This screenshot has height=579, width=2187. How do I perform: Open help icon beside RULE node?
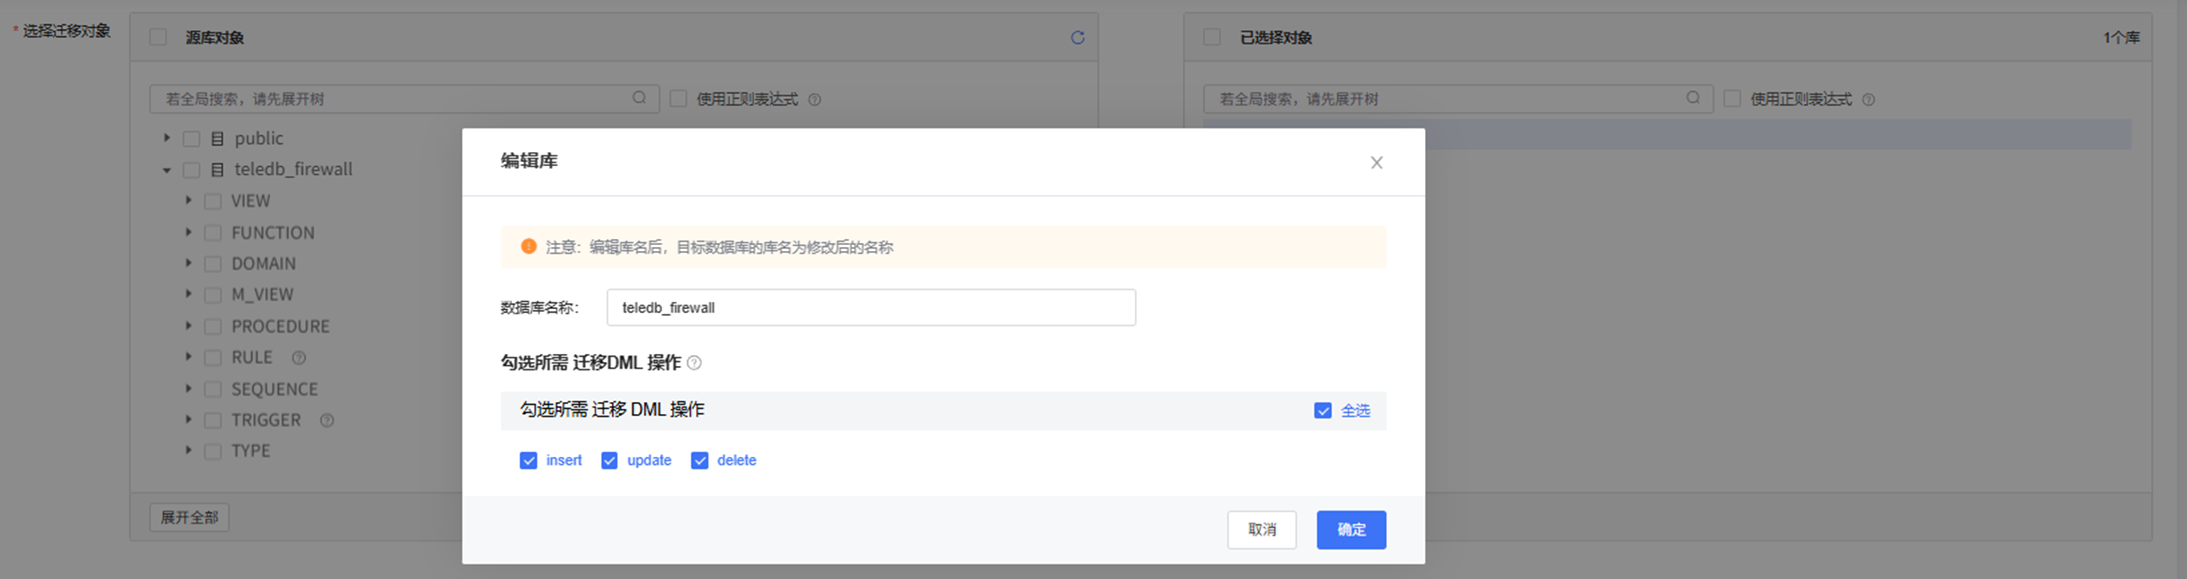pos(298,358)
